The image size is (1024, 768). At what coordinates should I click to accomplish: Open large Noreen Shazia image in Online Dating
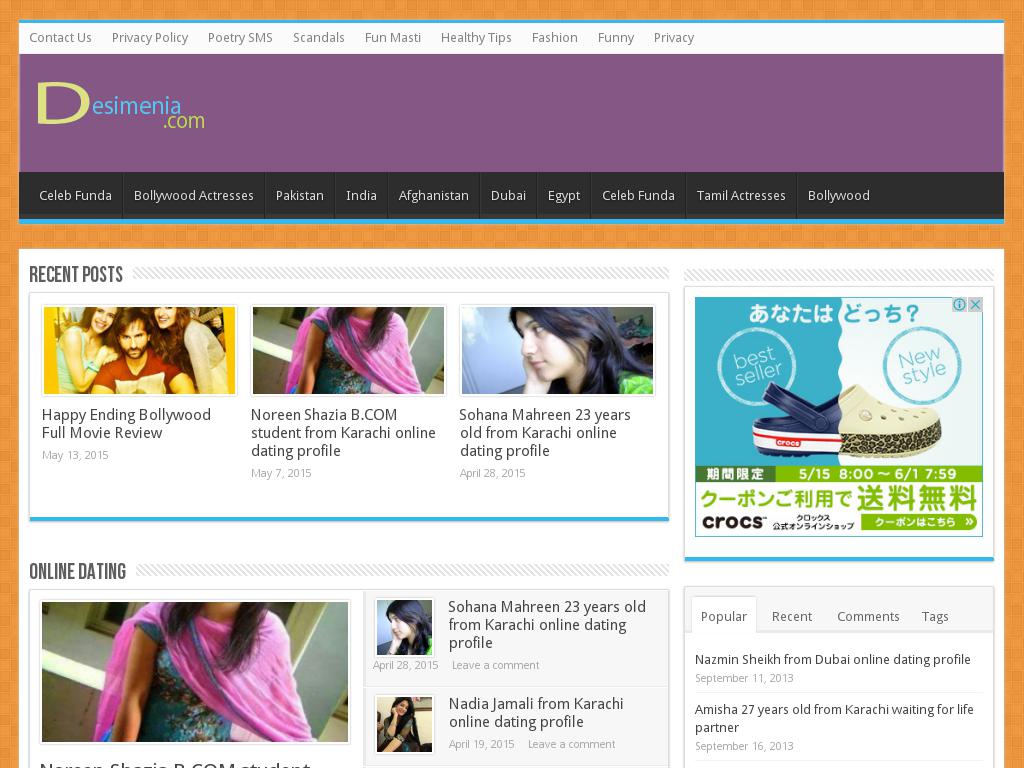click(x=195, y=671)
